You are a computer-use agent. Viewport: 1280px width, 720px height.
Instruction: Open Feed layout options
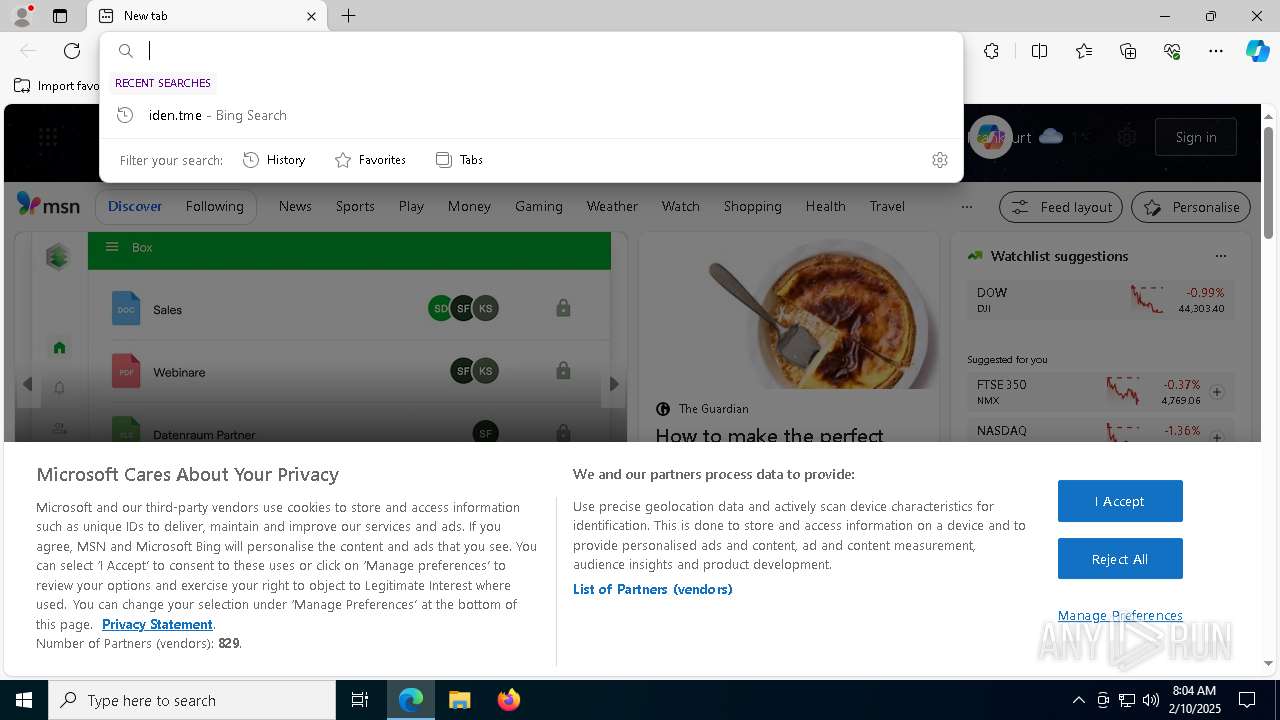(x=1062, y=207)
